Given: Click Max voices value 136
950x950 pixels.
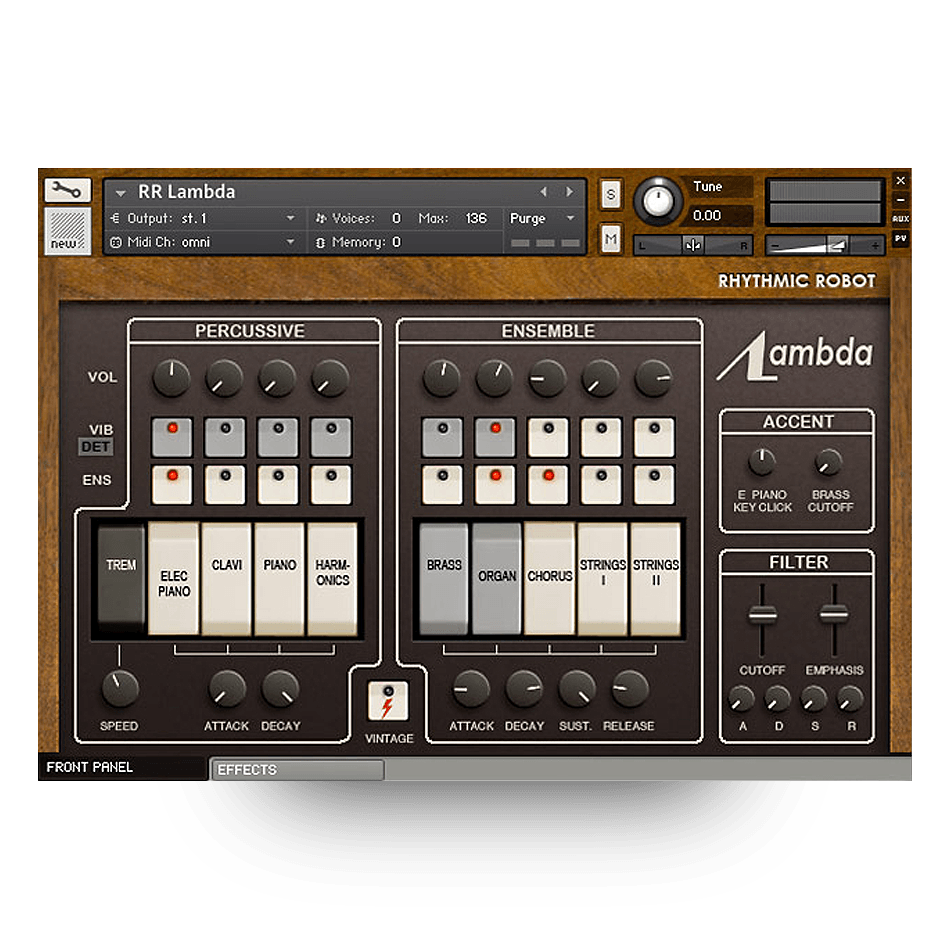Looking at the screenshot, I should click(476, 218).
